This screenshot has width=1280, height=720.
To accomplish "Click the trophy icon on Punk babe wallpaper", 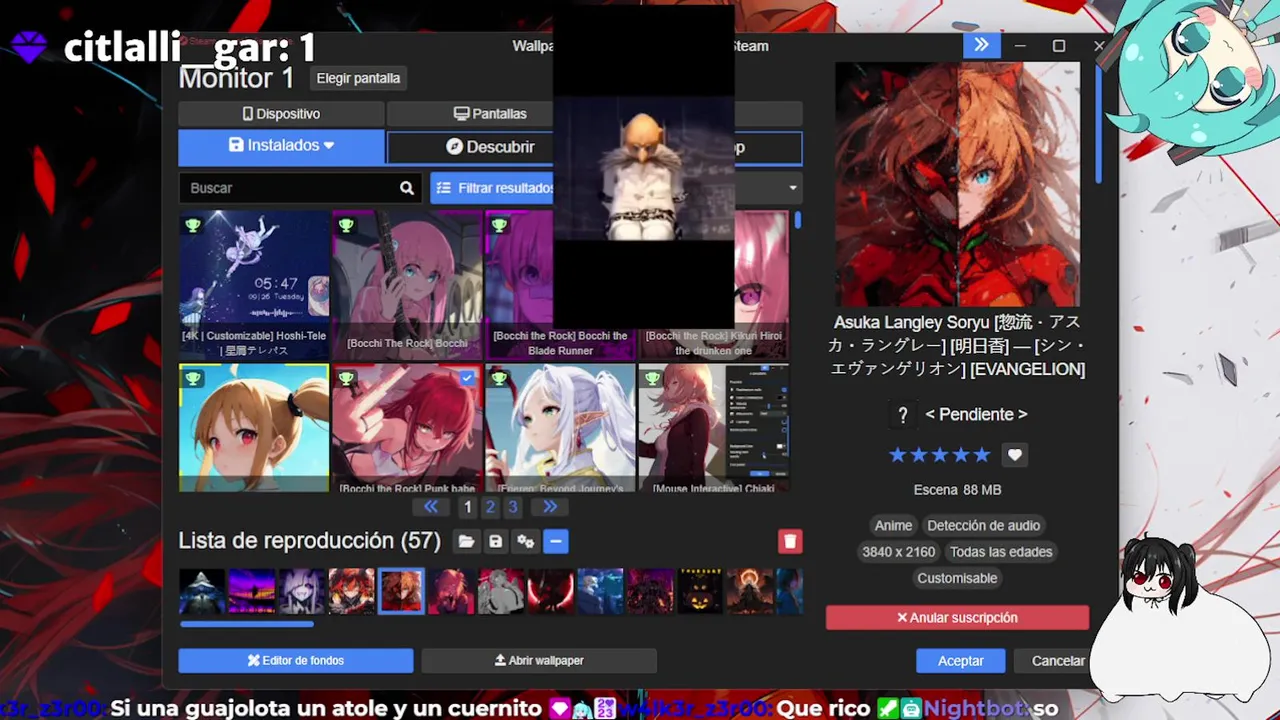I will [x=346, y=379].
